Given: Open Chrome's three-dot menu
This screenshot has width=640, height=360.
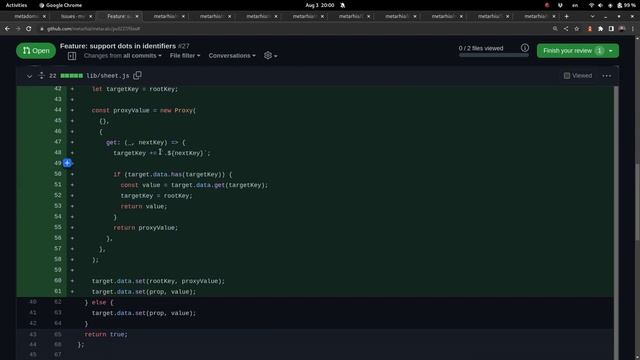Looking at the screenshot, I should pyautogui.click(x=633, y=29).
